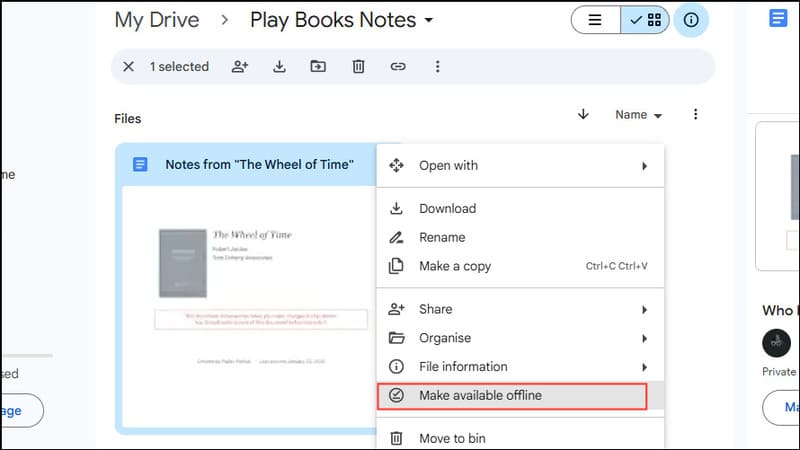The image size is (800, 450).
Task: Expand the File information submenu arrow
Action: coord(644,367)
